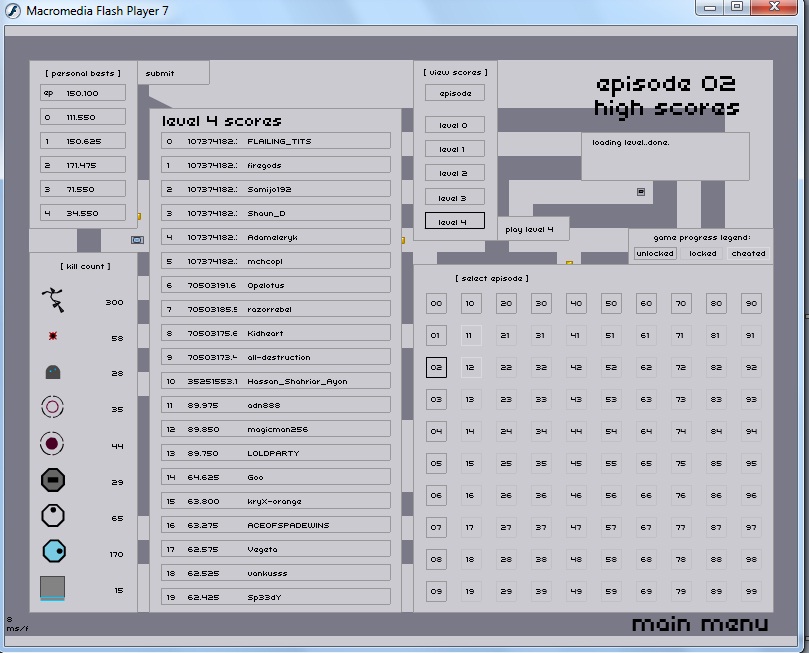Image resolution: width=809 pixels, height=653 pixels.
Task: Click the small red mine icon
Action: (53, 337)
